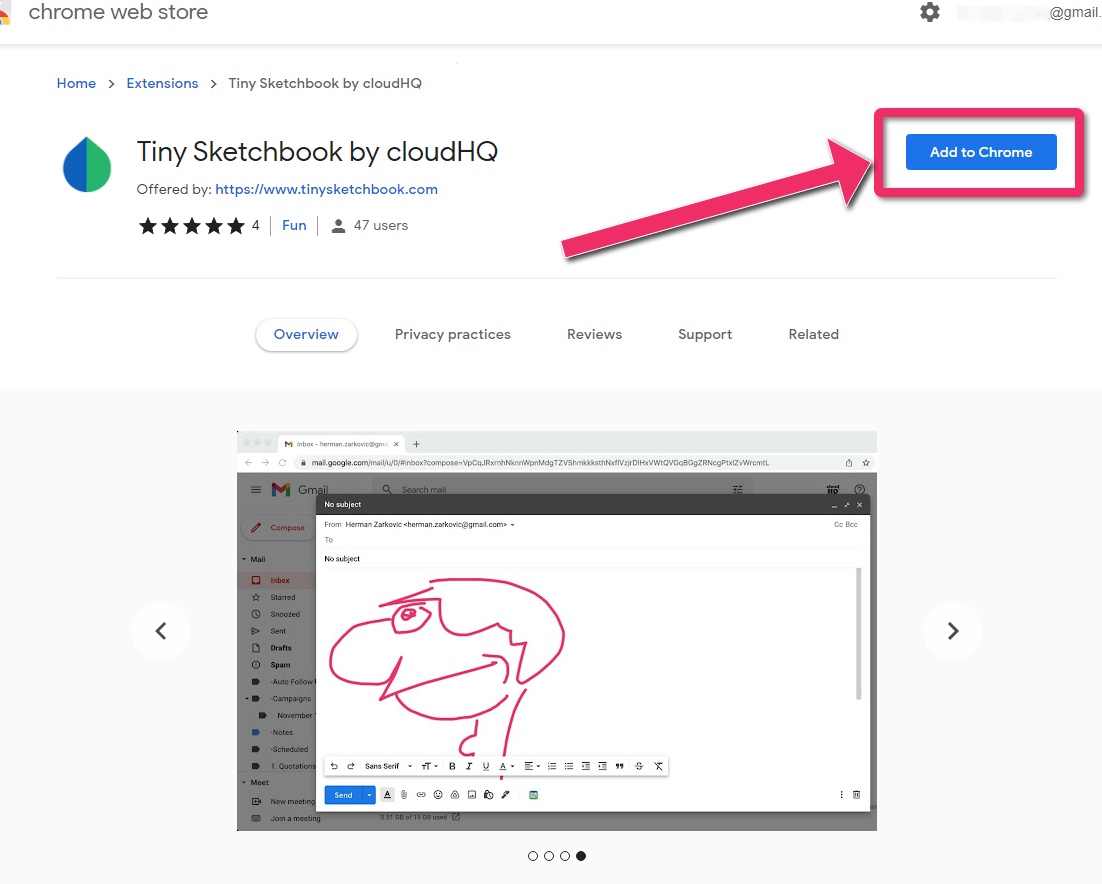Select the second carousel dot
1102x884 pixels.
(x=549, y=856)
